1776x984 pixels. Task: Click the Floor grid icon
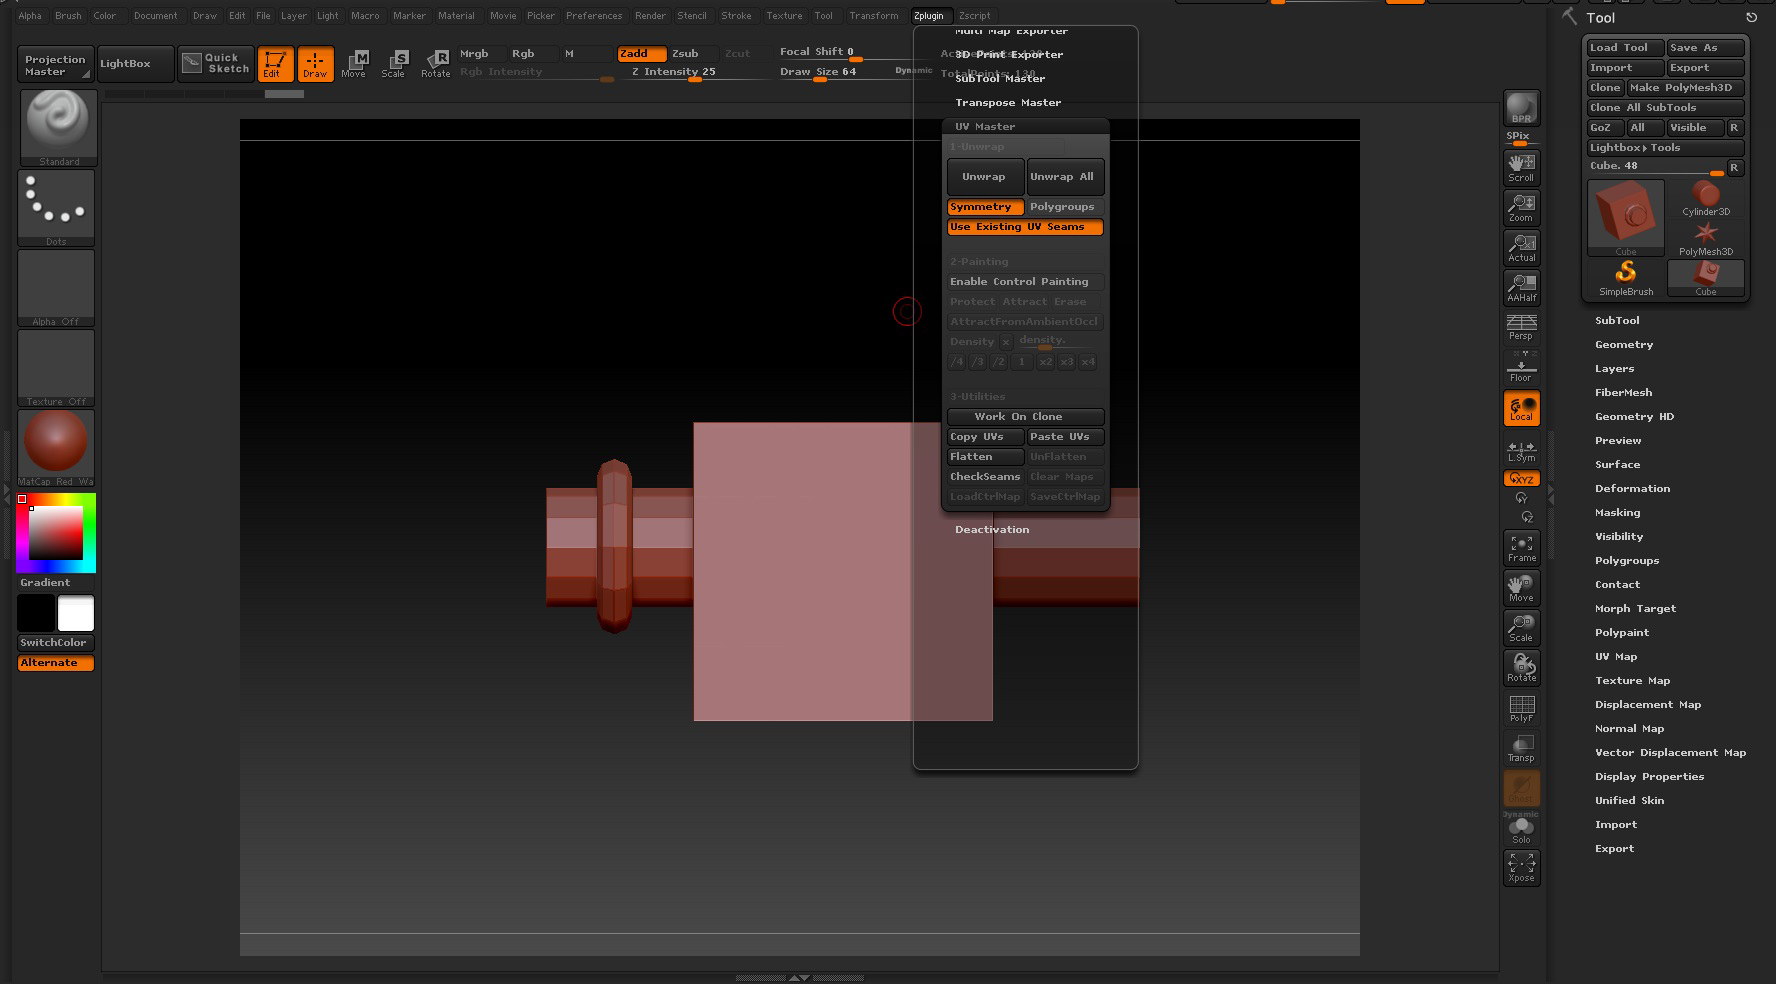tap(1521, 369)
